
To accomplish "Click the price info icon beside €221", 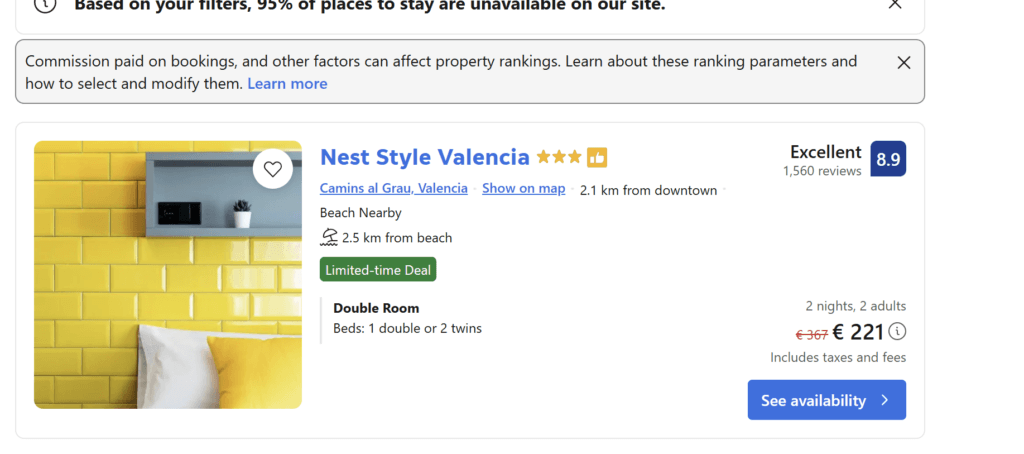I will click(897, 332).
